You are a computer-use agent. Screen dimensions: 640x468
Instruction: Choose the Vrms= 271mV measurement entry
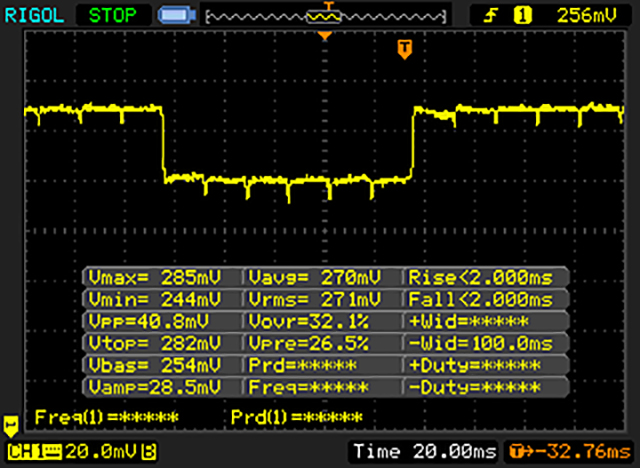[x=322, y=299]
